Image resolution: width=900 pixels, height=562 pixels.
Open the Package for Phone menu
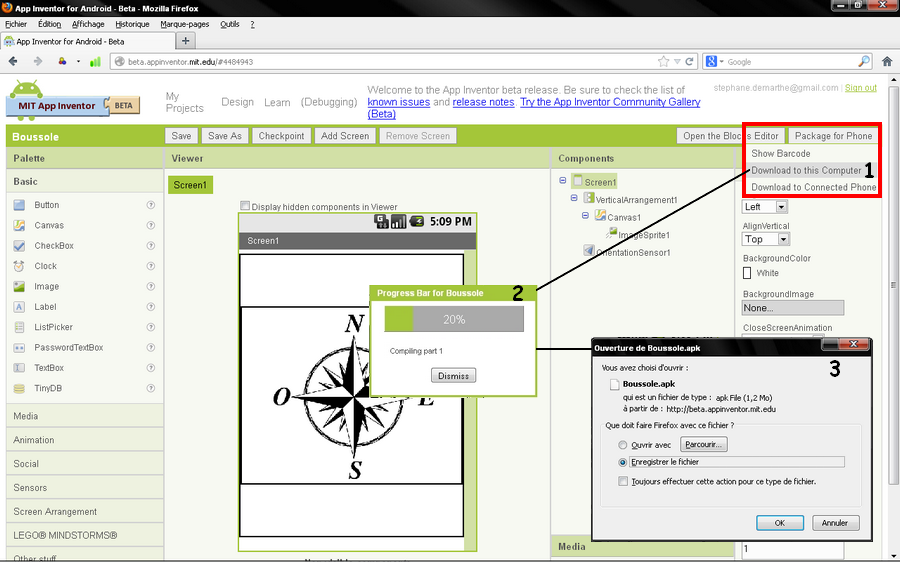click(x=833, y=136)
